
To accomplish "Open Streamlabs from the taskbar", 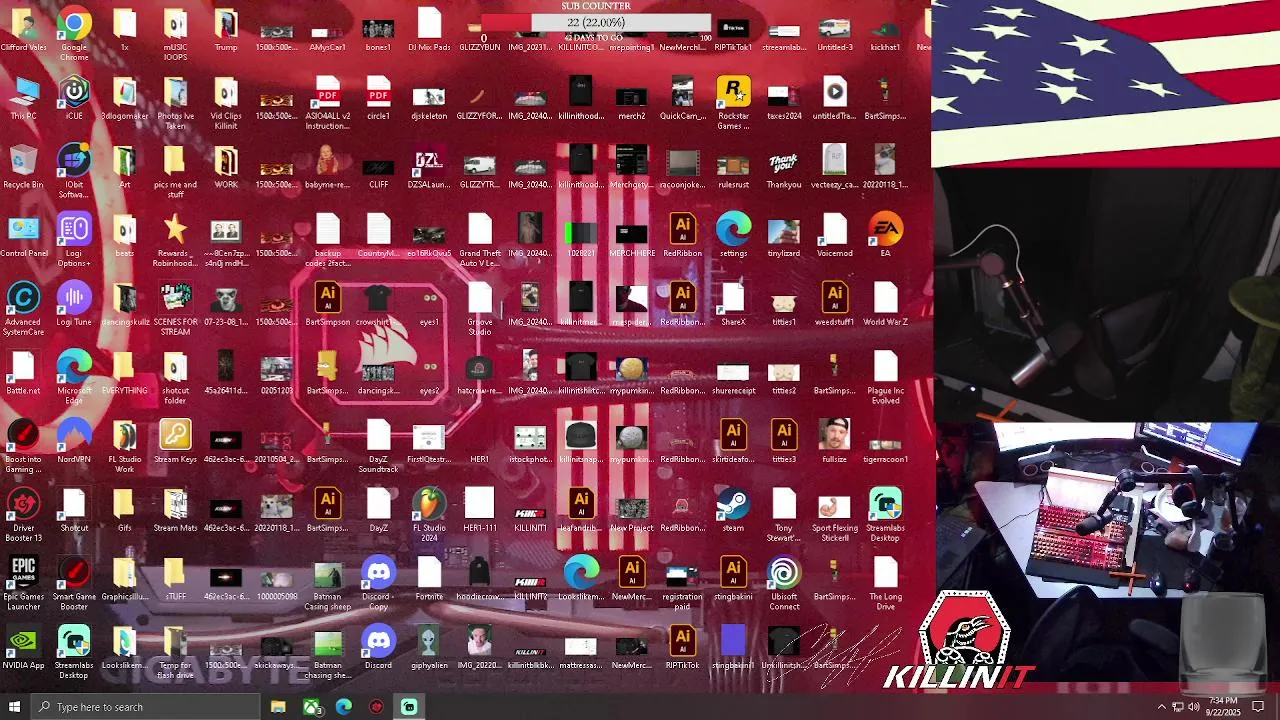I will (x=409, y=707).
